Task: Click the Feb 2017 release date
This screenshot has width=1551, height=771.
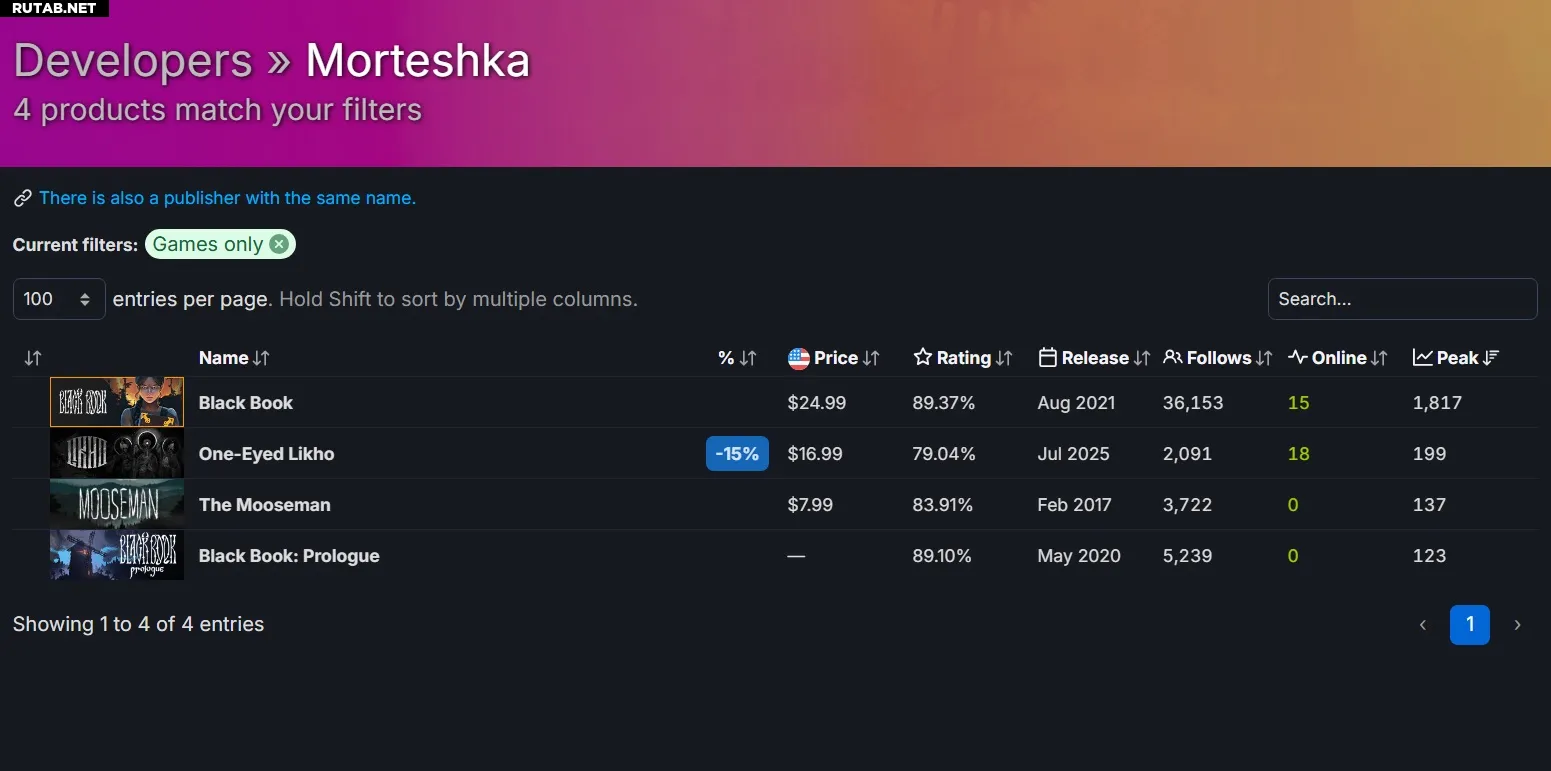Action: click(x=1075, y=505)
